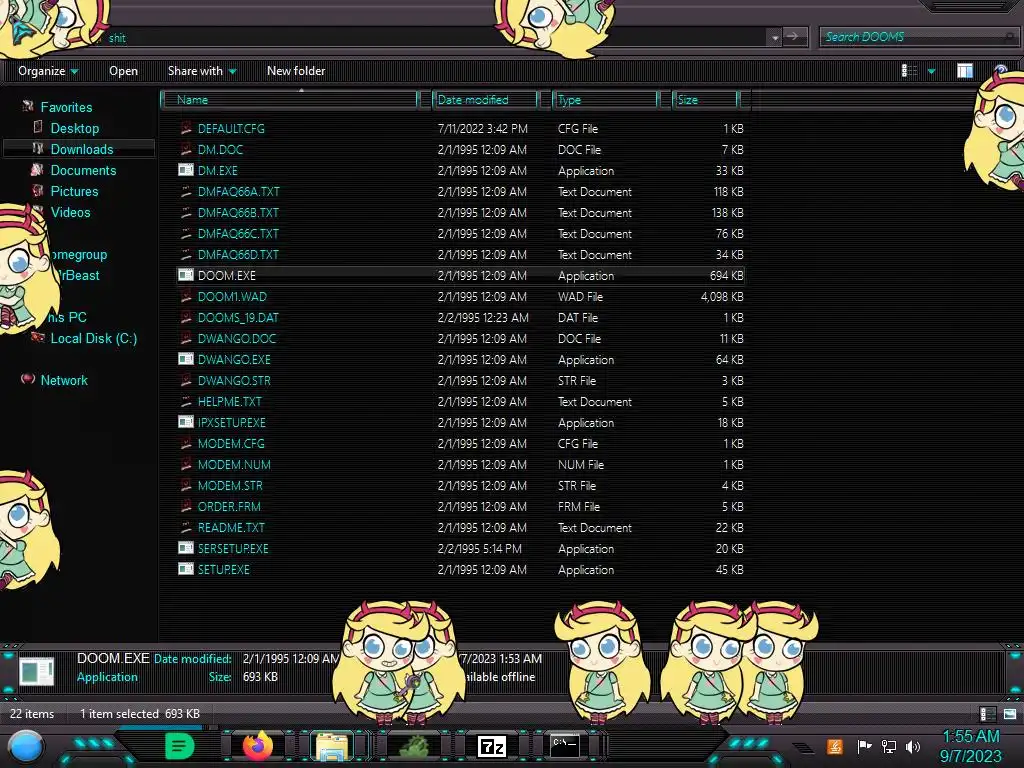Select the DM.DOC file name
Screen dimensions: 1024x768
click(x=220, y=150)
